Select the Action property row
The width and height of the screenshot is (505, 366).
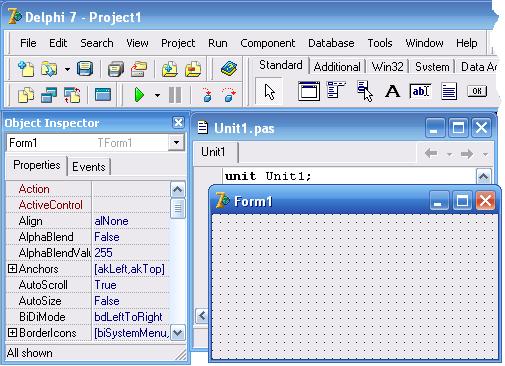click(x=88, y=189)
